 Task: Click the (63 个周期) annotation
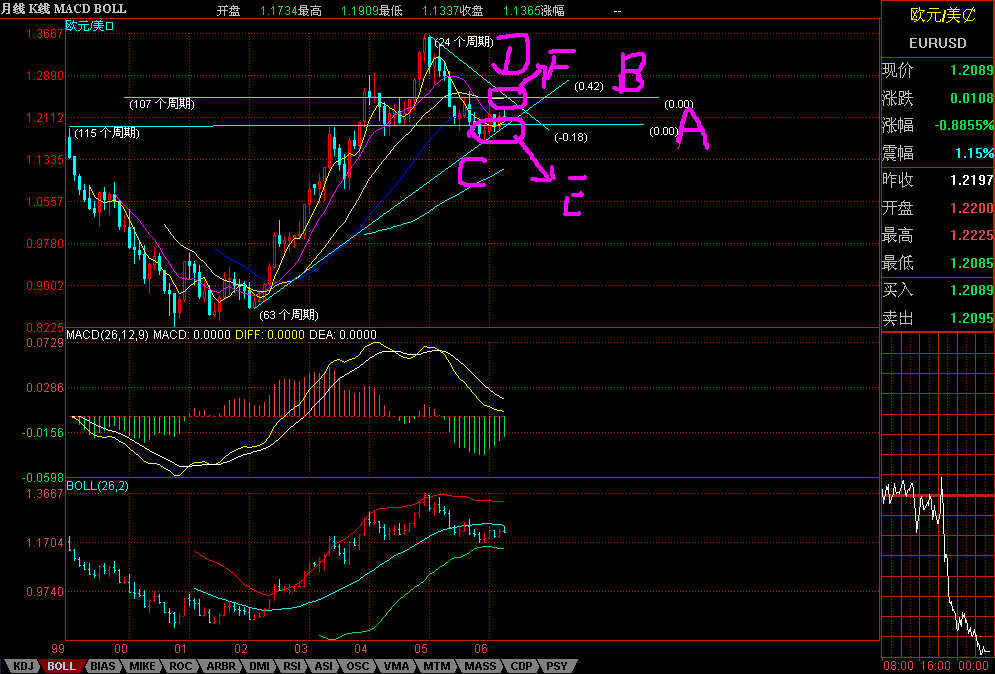[289, 315]
